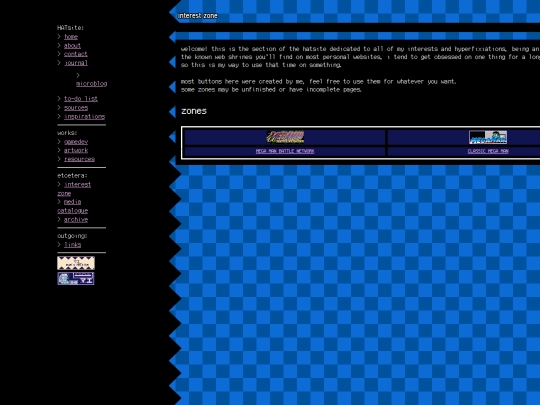Click the 'interest zone' page title

click(x=198, y=15)
